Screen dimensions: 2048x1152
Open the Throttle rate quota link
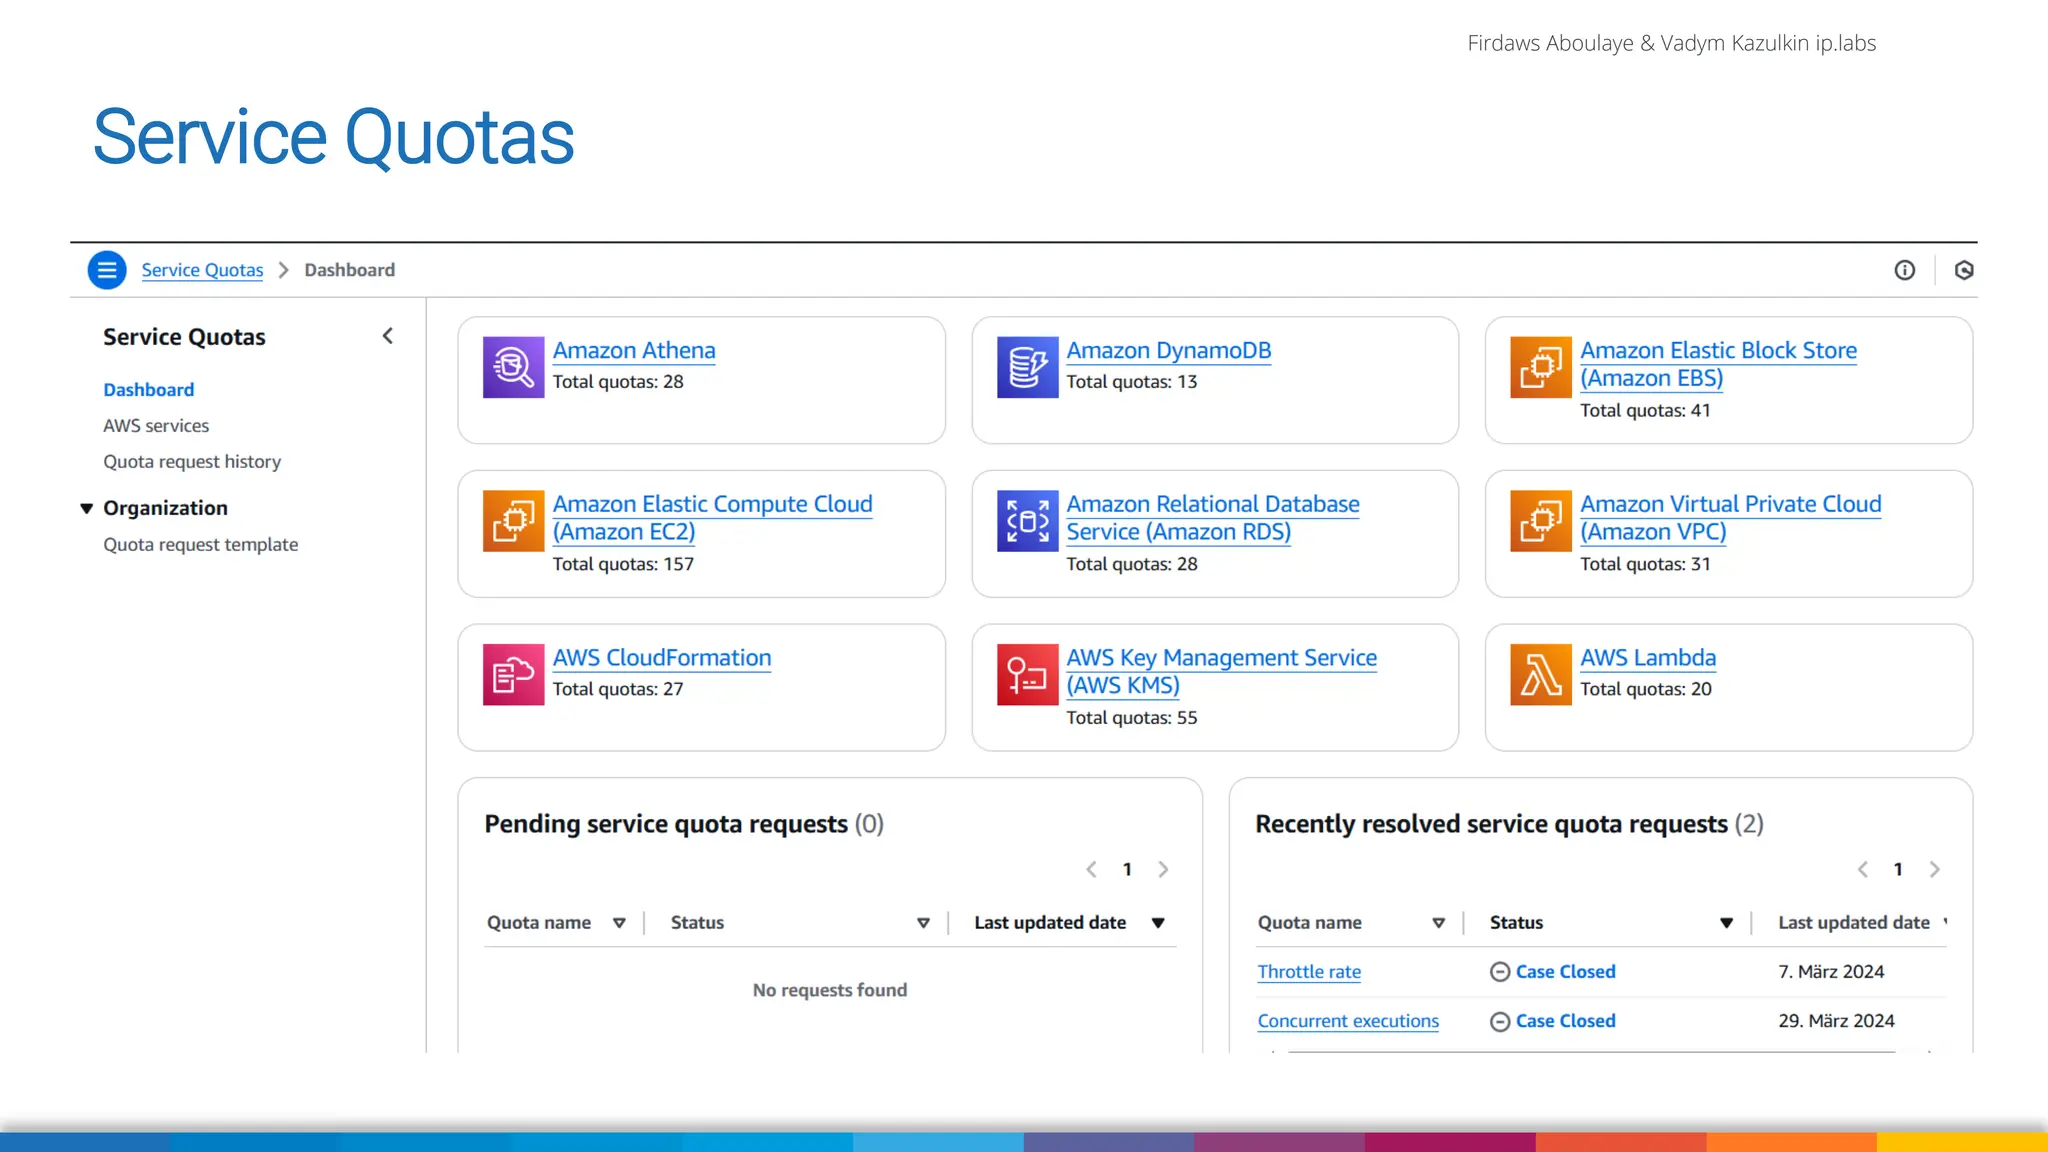pos(1308,971)
